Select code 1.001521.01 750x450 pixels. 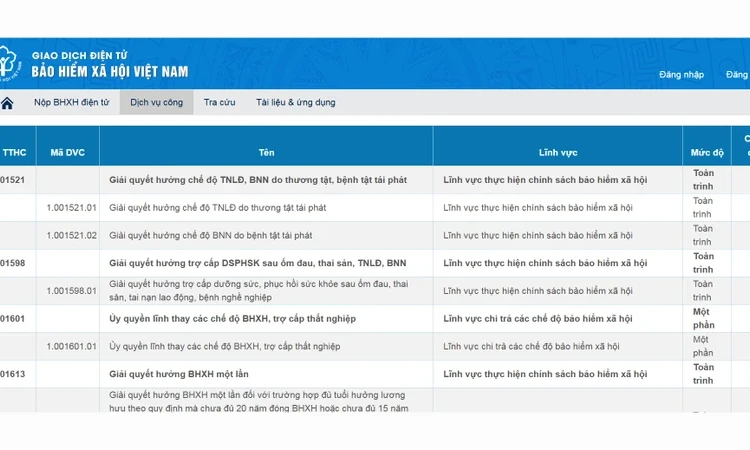click(x=71, y=208)
